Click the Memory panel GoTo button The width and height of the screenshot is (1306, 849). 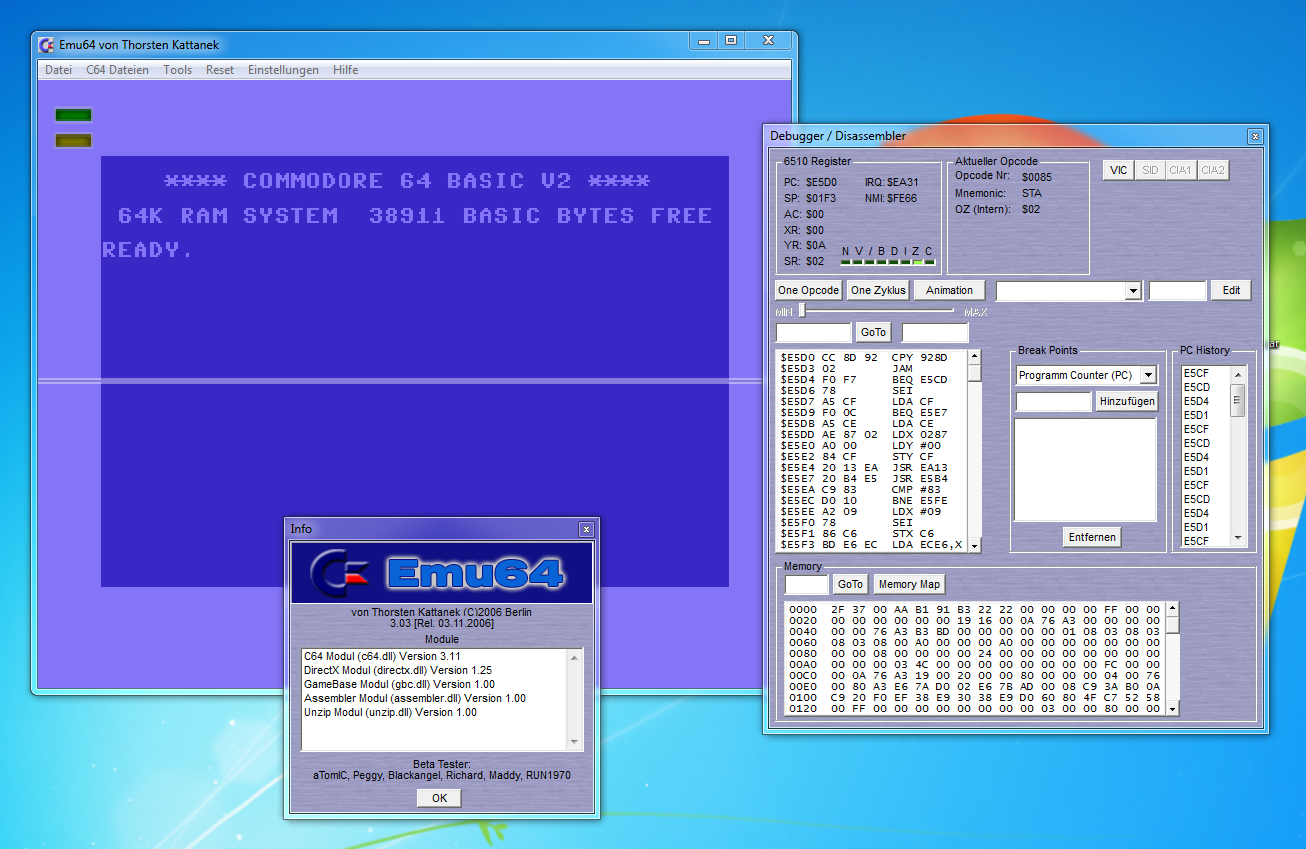coord(850,584)
